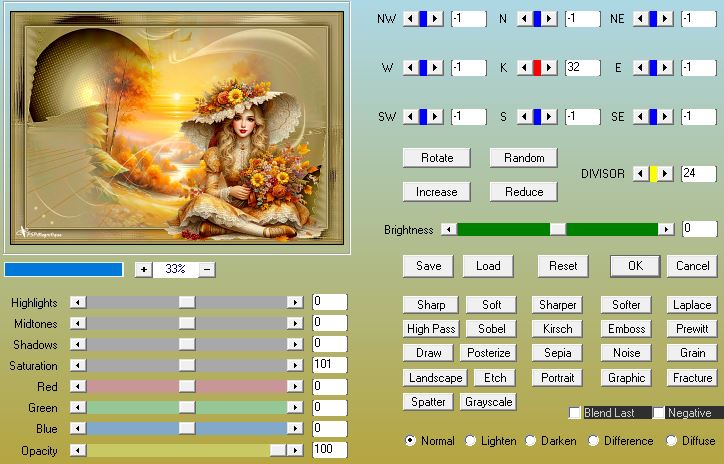Screen dimensions: 724x464
Task: Apply the Sepia preset filter
Action: click(x=557, y=352)
